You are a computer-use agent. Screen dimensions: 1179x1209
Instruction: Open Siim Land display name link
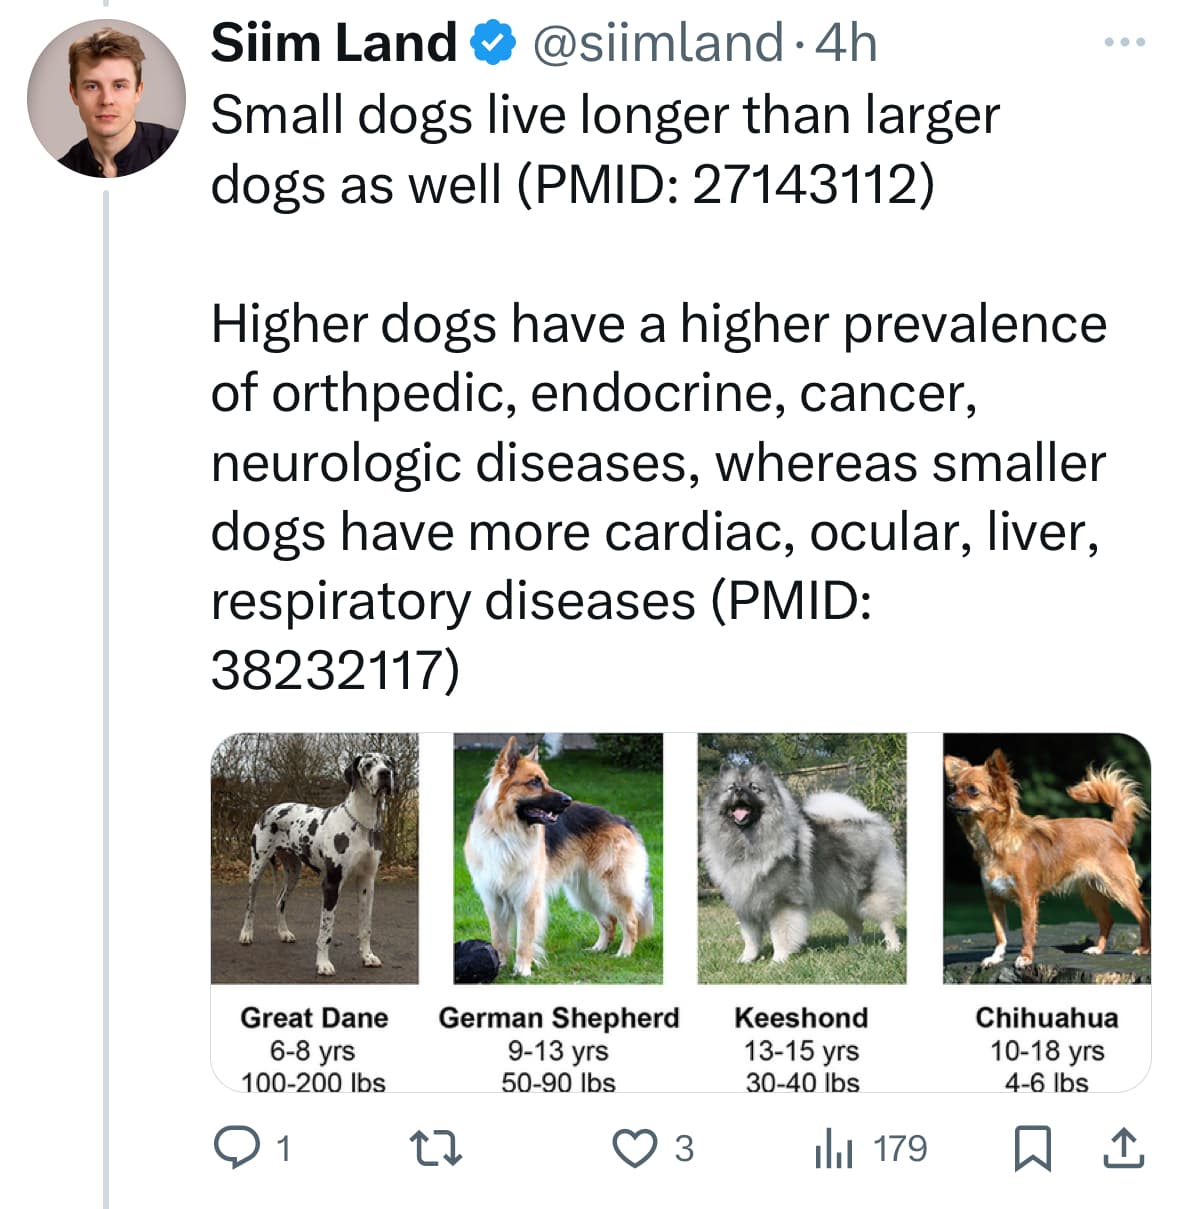pyautogui.click(x=334, y=43)
